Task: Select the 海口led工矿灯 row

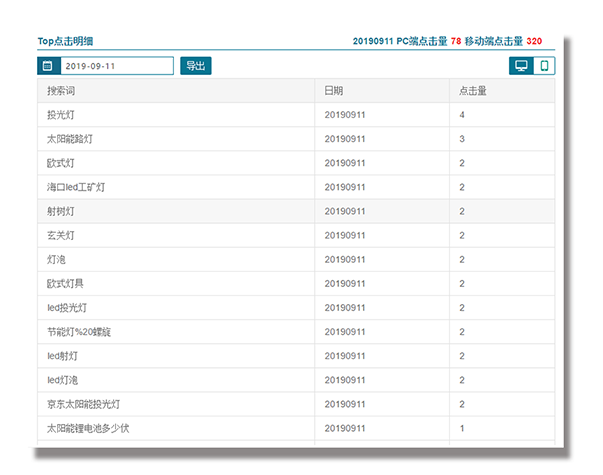Action: click(x=76, y=187)
